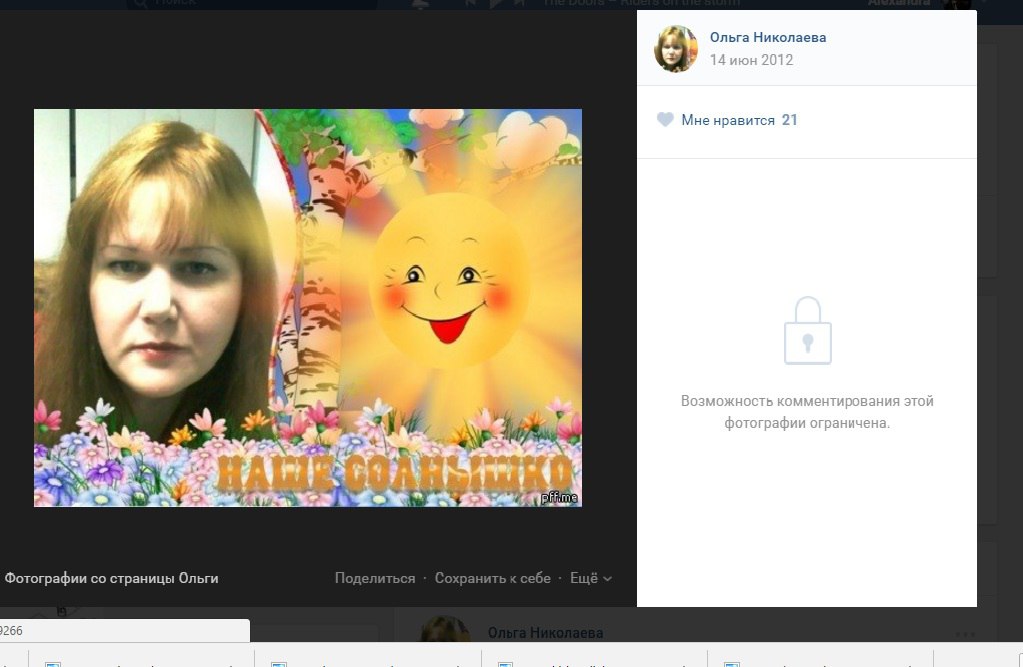Open Ольга Николаева profile name in side panel

tap(767, 37)
